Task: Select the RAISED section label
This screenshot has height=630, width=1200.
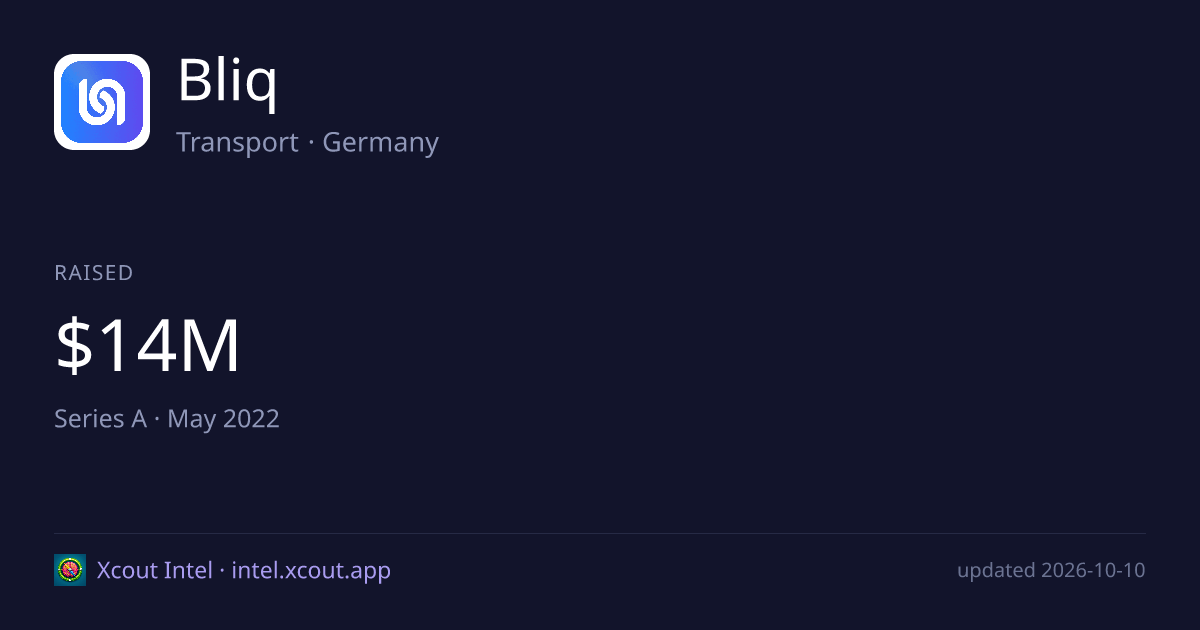Action: pyautogui.click(x=94, y=273)
